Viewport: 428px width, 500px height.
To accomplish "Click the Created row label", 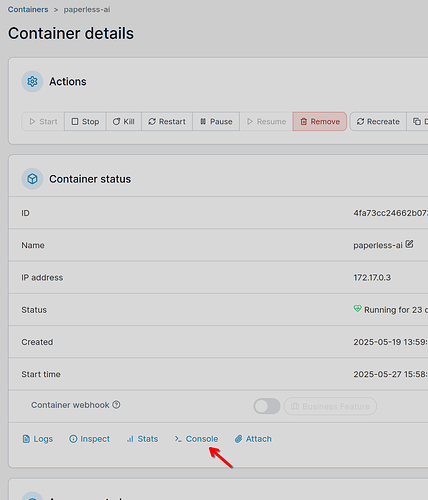I will [37, 342].
